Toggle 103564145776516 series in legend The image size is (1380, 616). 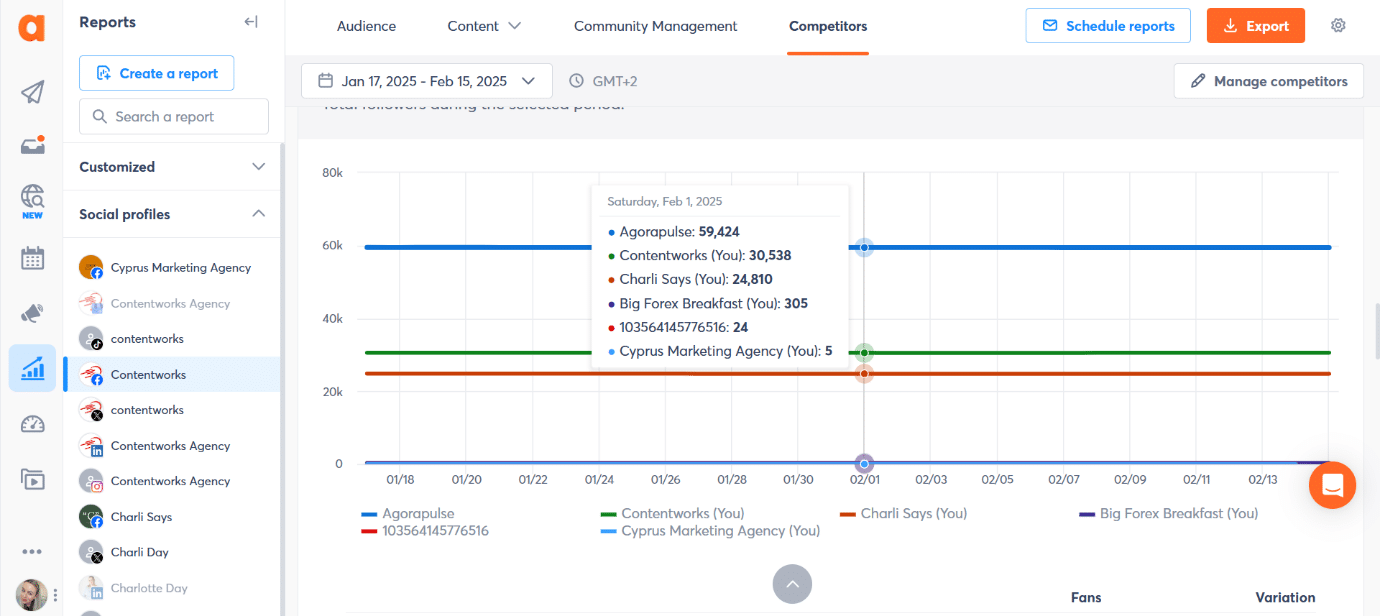pyautogui.click(x=425, y=531)
